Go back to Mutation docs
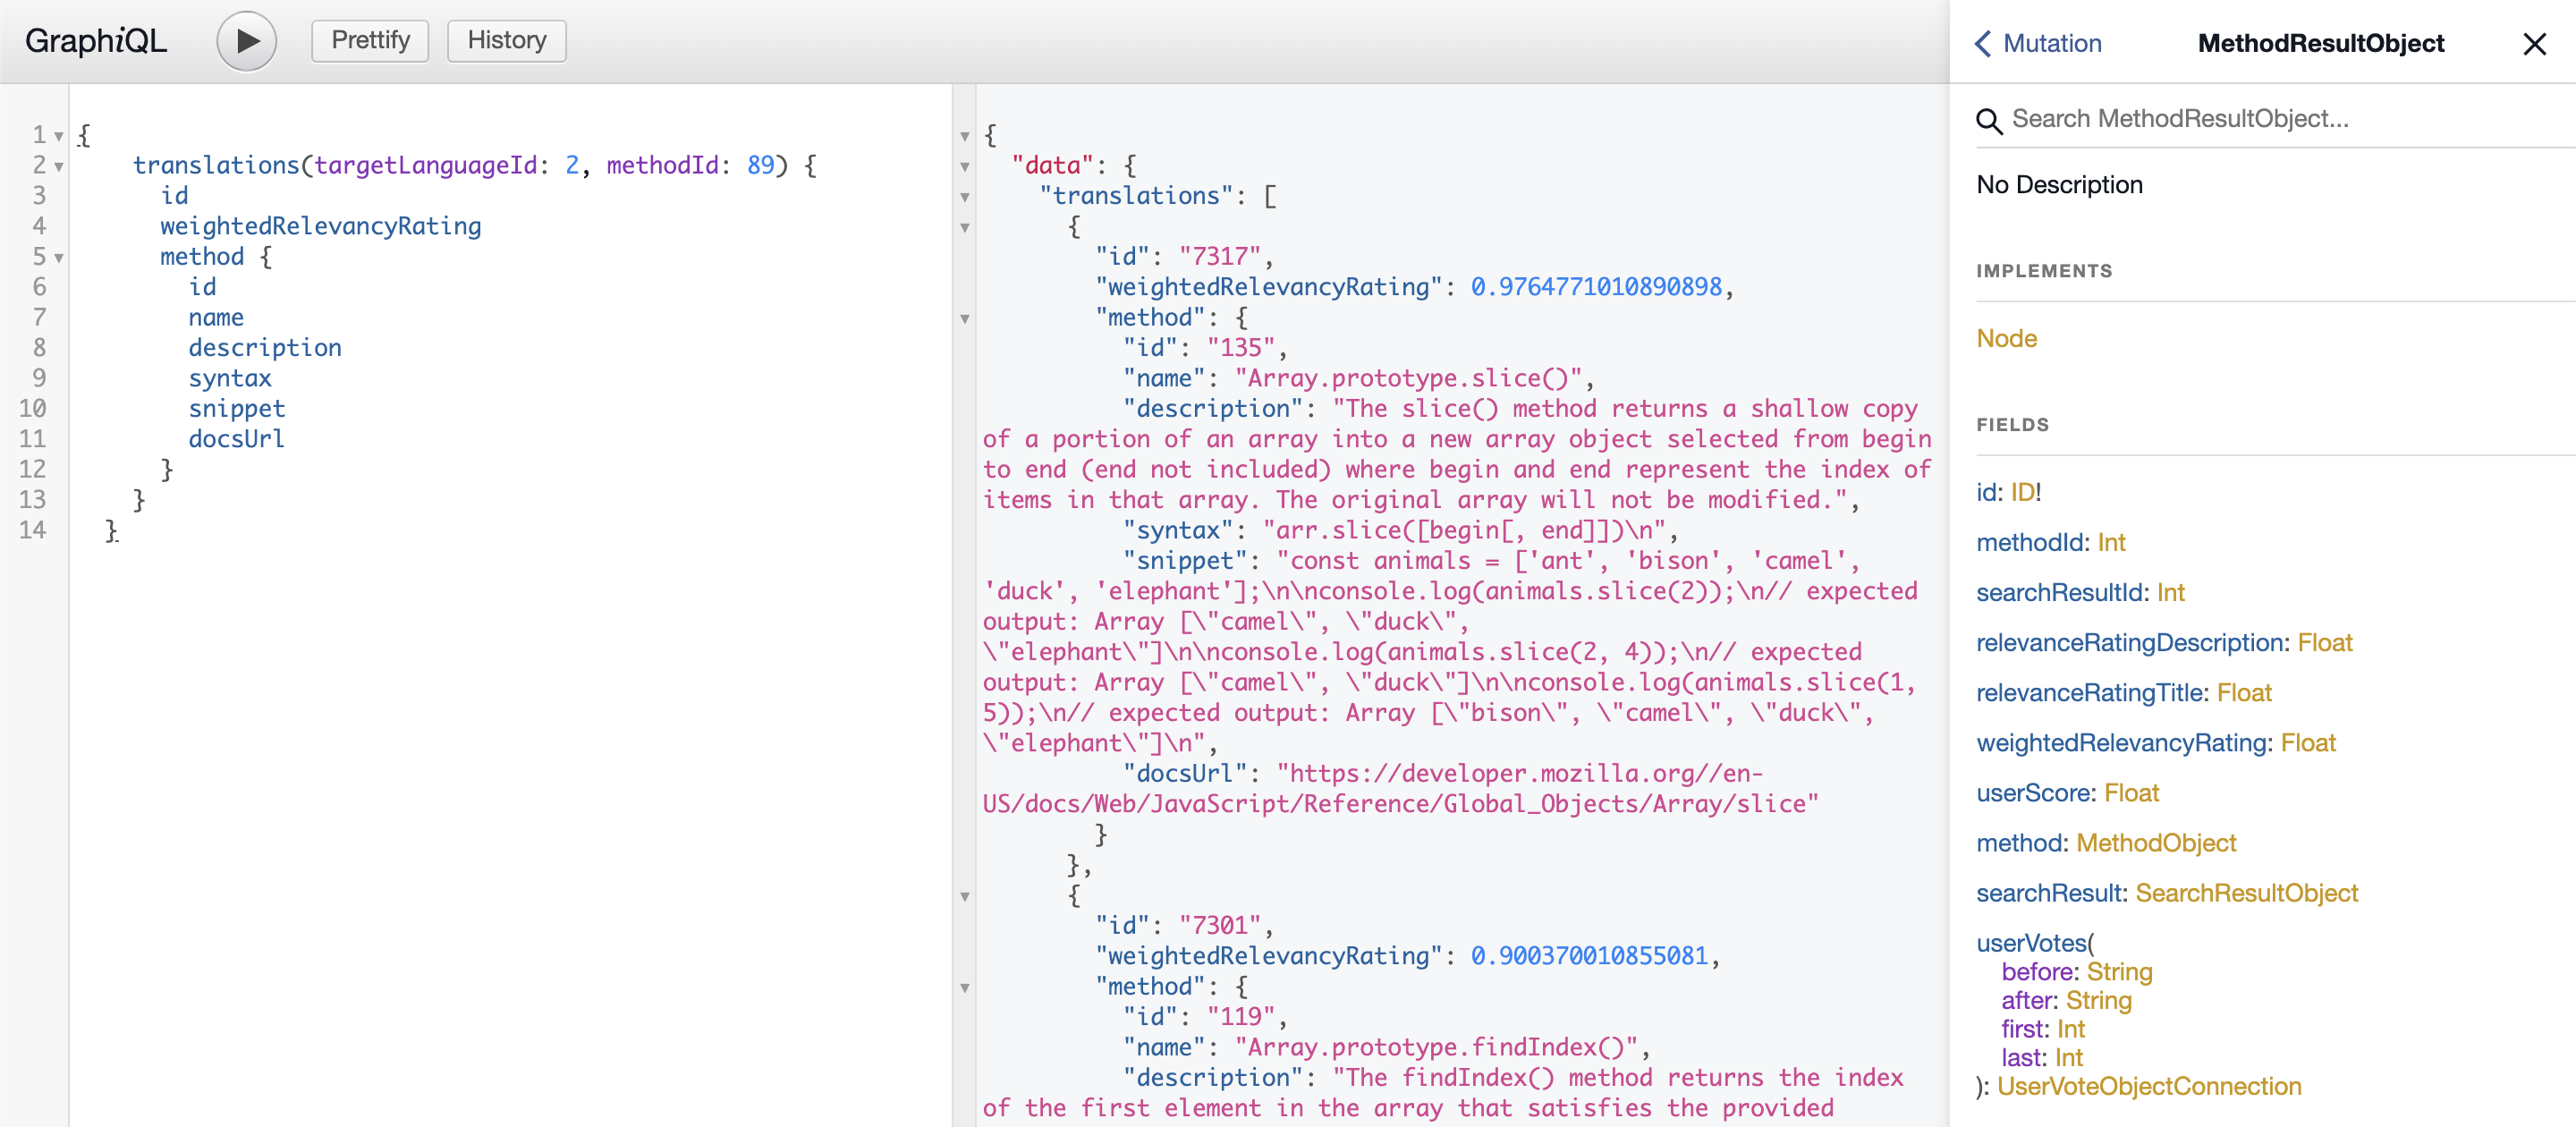The width and height of the screenshot is (2576, 1127). point(2038,43)
